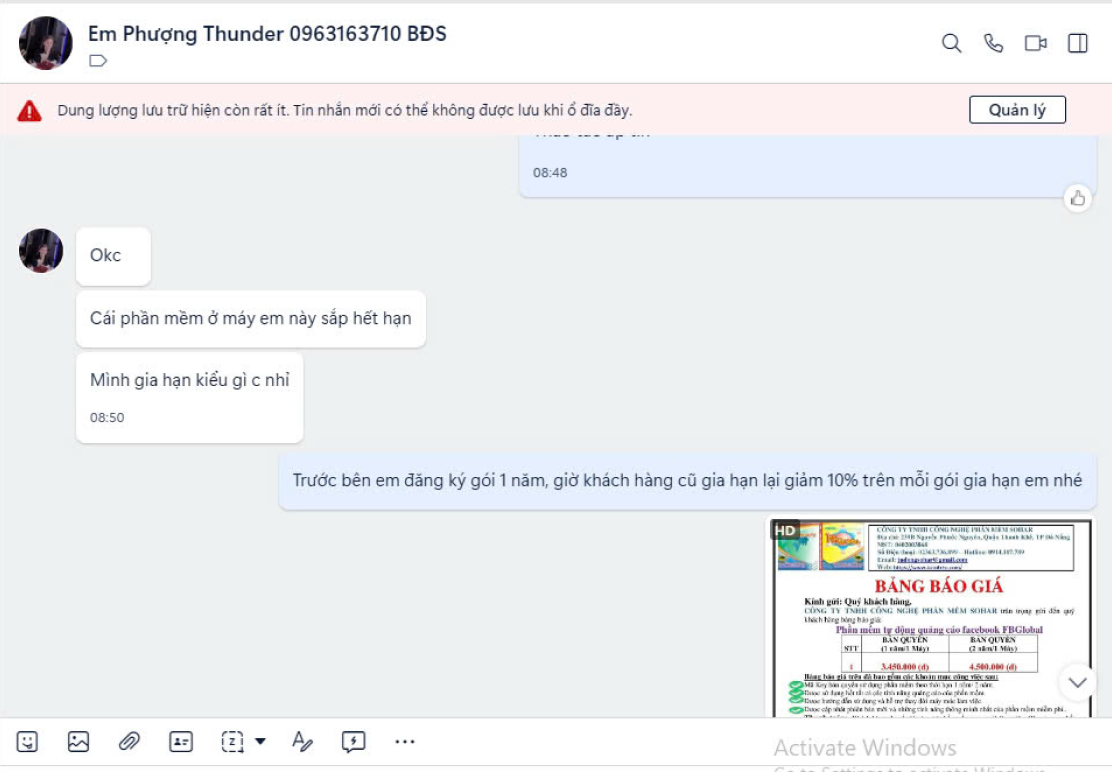Search messages with the magnifier icon

951,43
